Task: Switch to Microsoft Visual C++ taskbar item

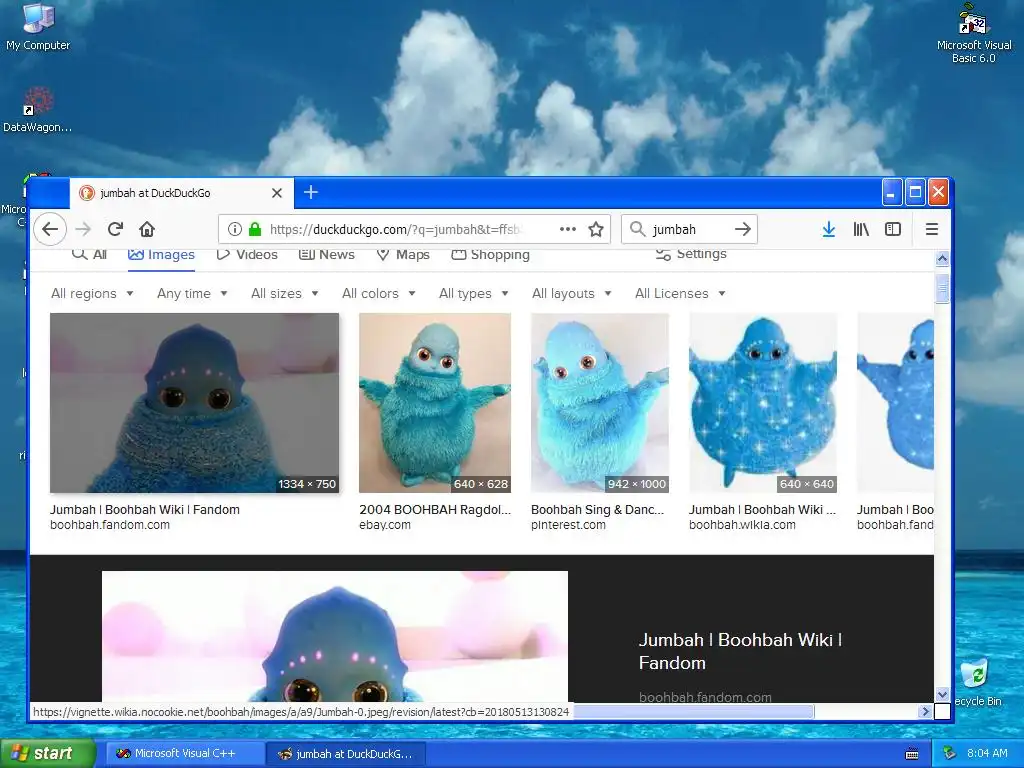Action: [x=185, y=754]
